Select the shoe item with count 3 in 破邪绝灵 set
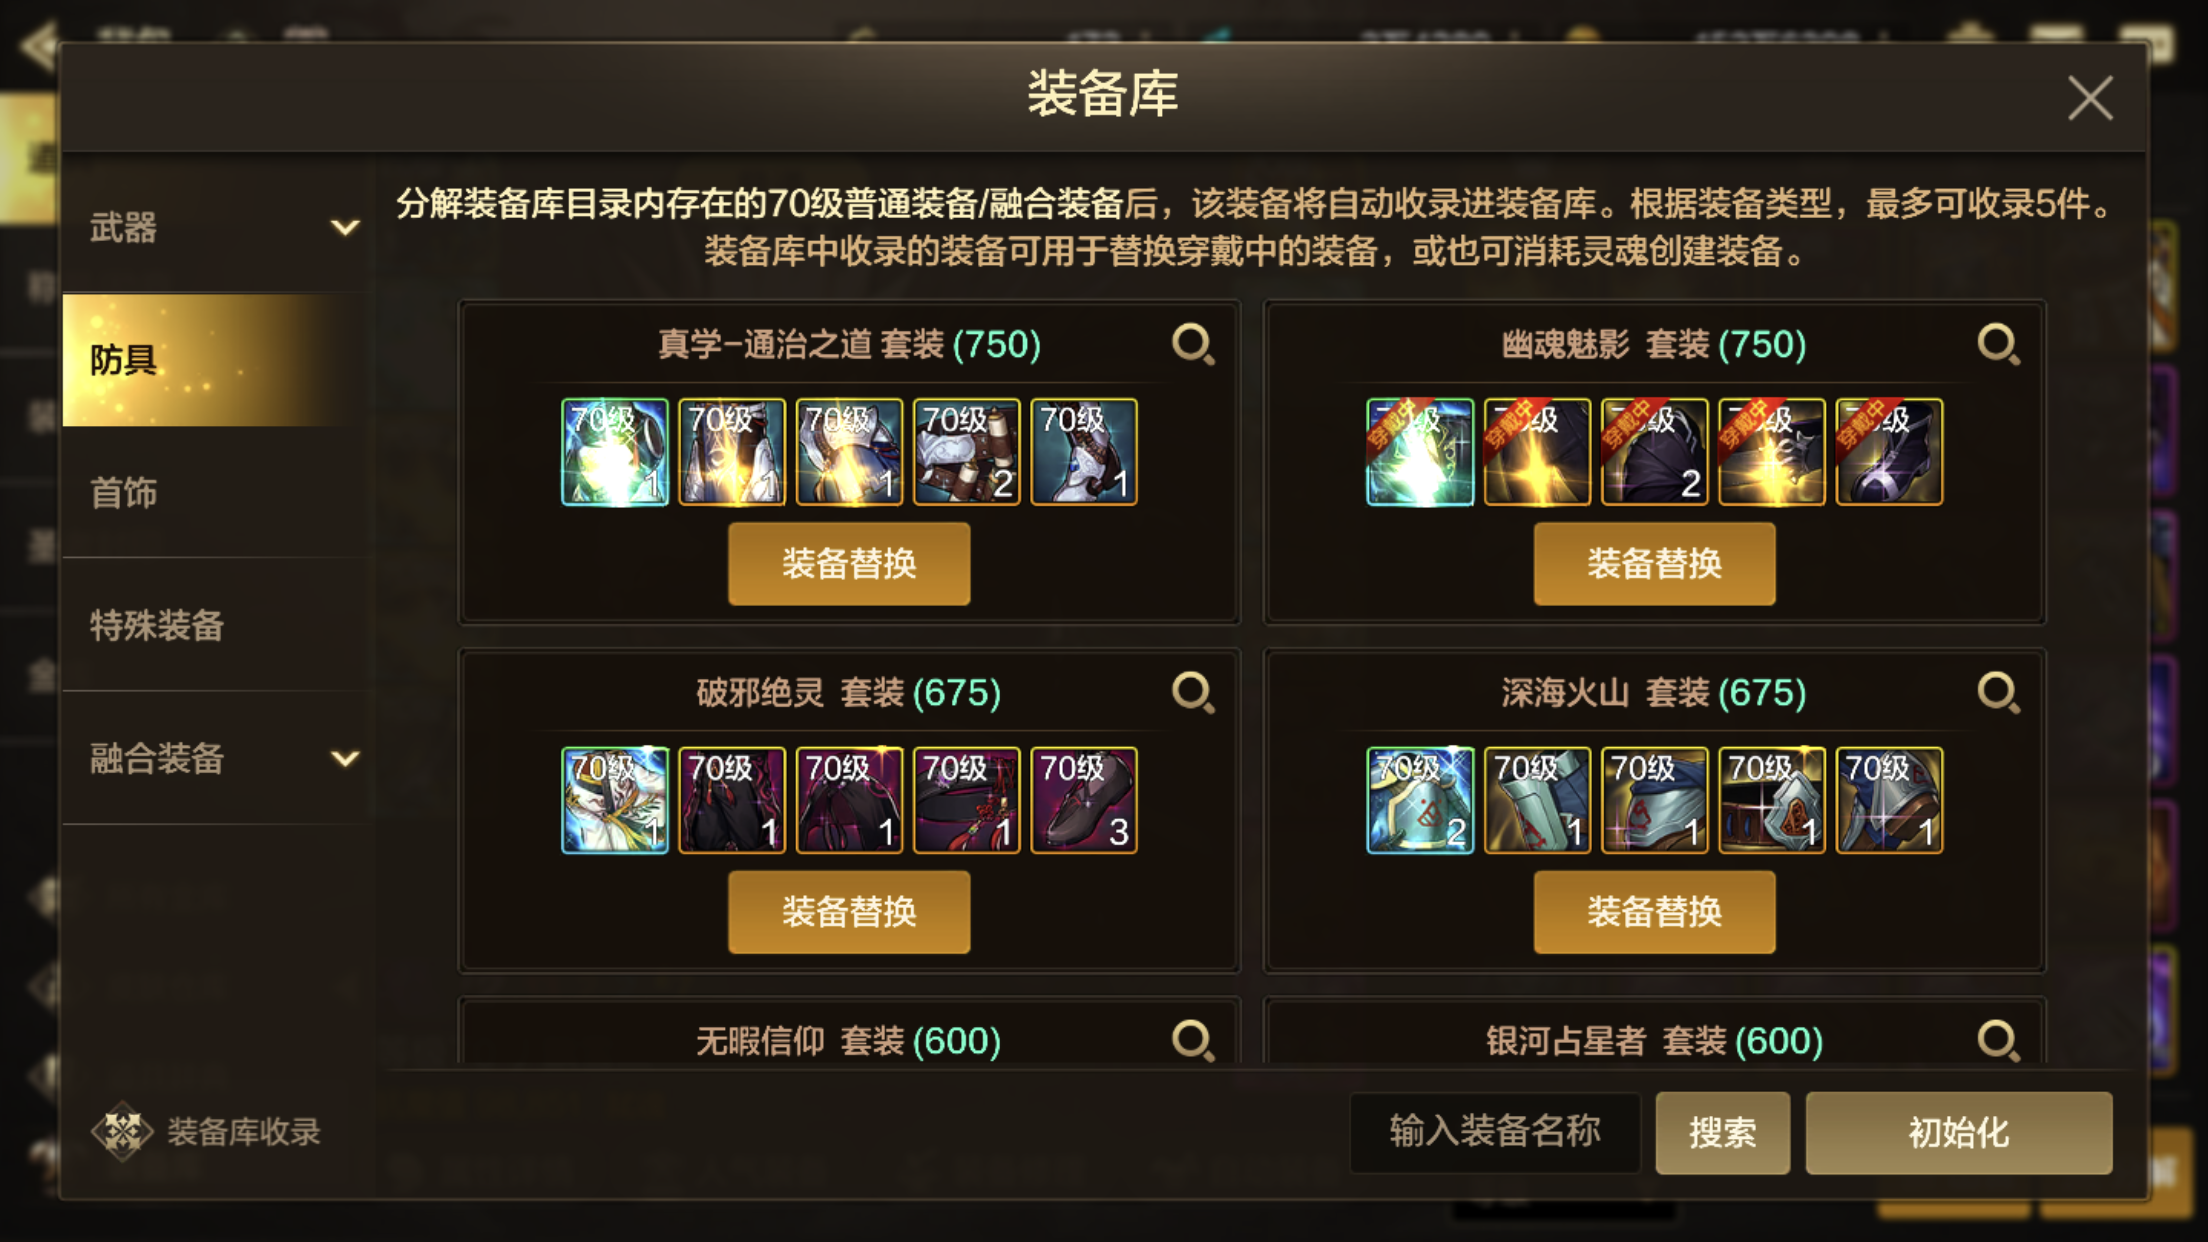The height and width of the screenshot is (1242, 2208). pyautogui.click(x=1084, y=800)
